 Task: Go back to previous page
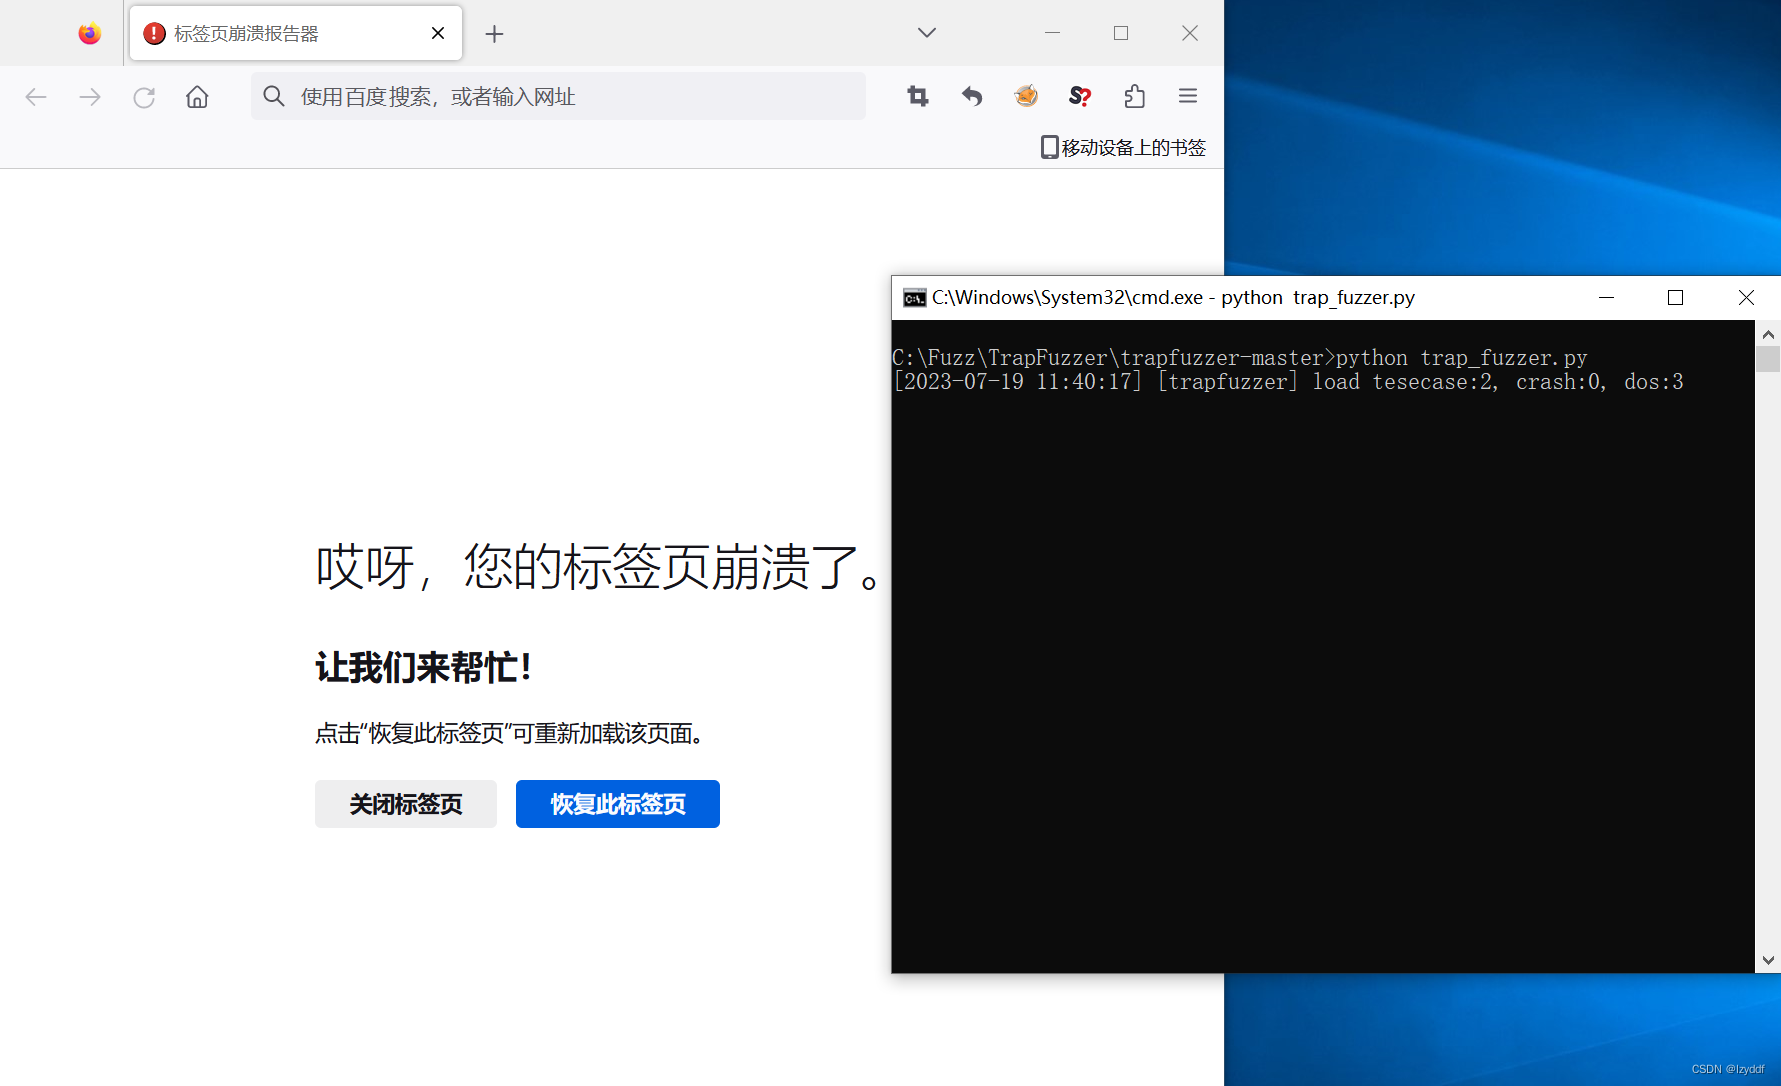36,97
